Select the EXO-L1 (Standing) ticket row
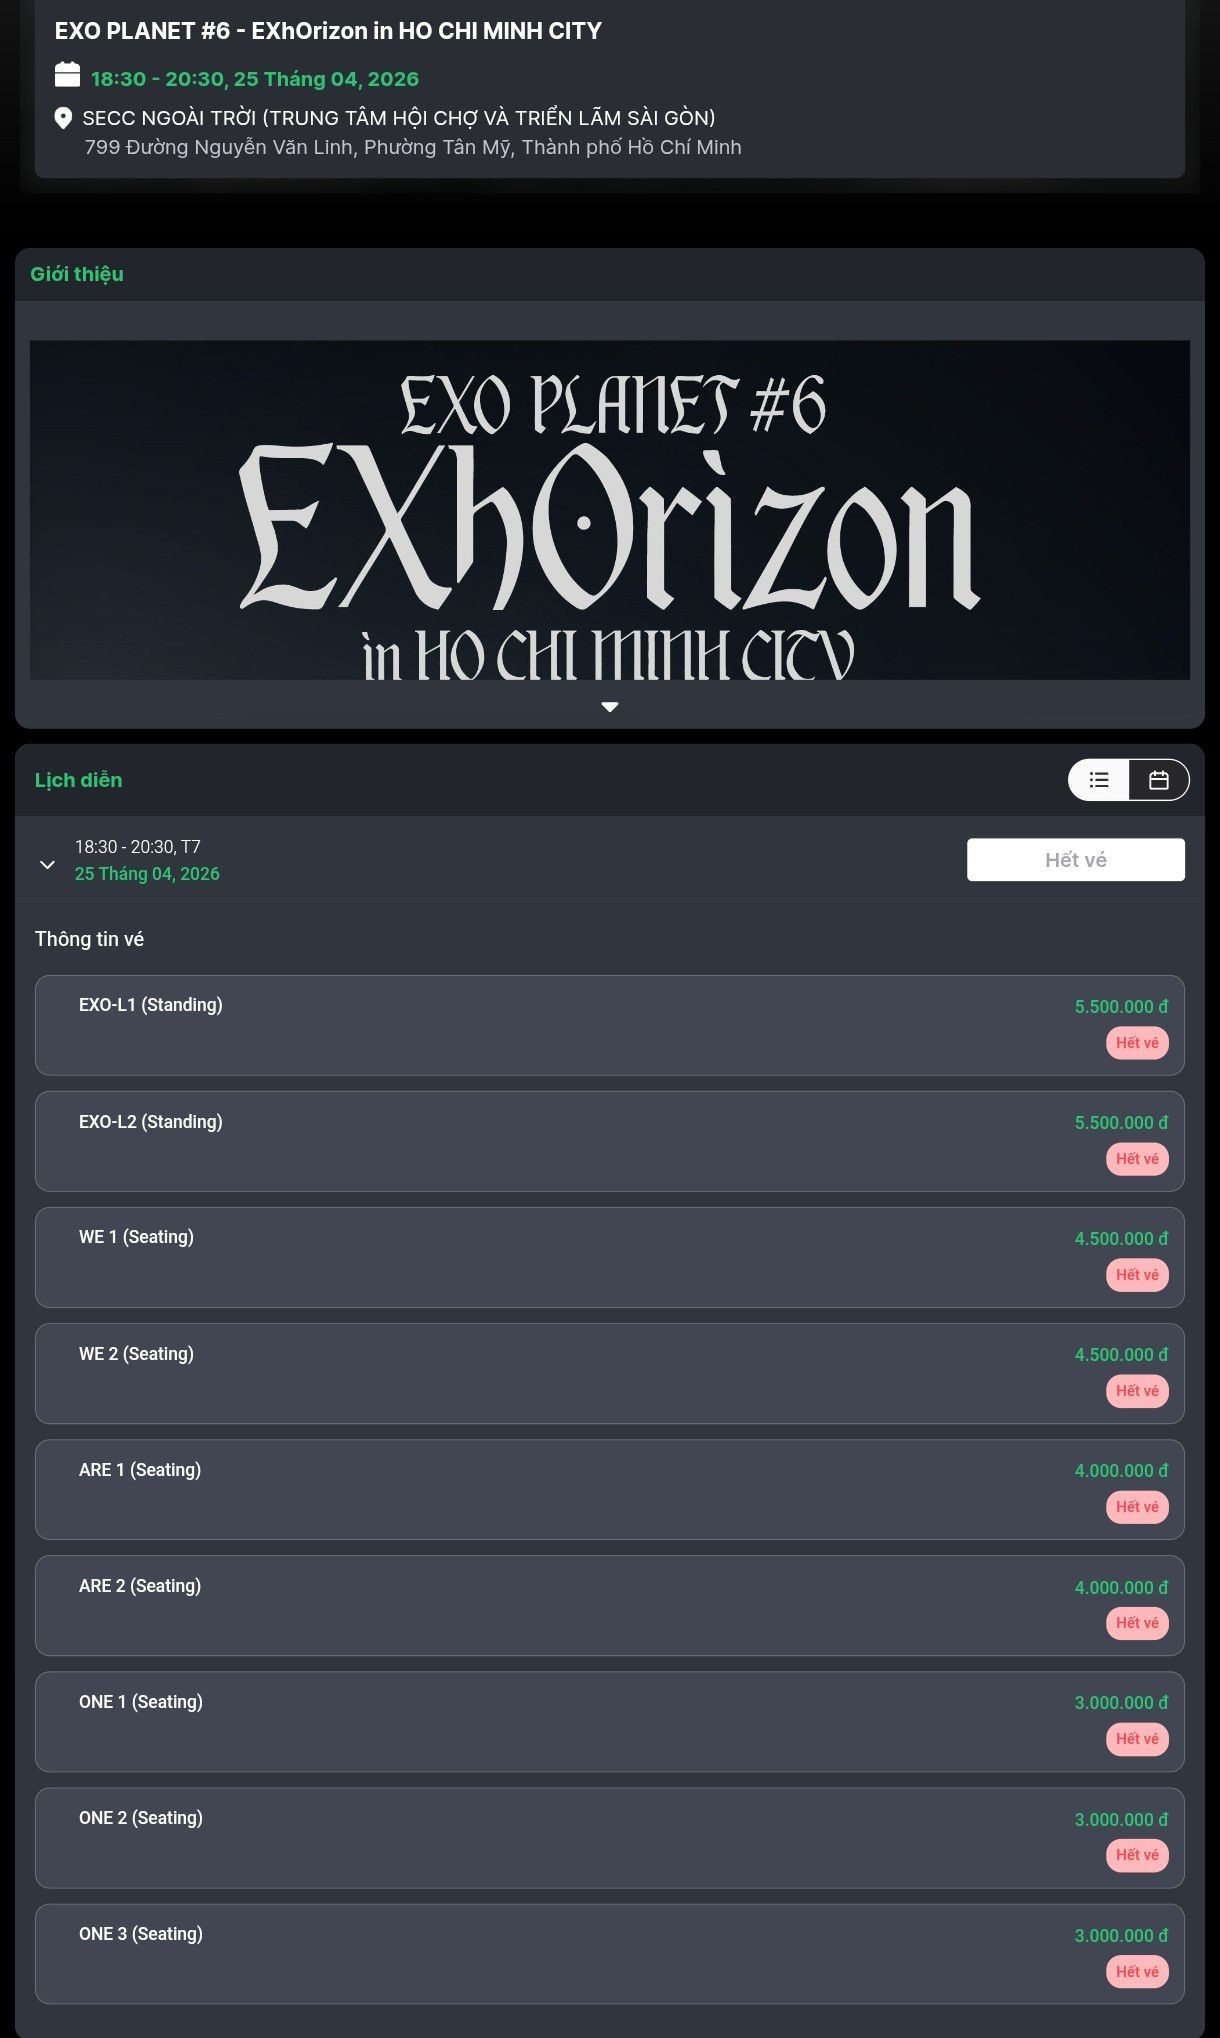1220x2038 pixels. 610,1025
